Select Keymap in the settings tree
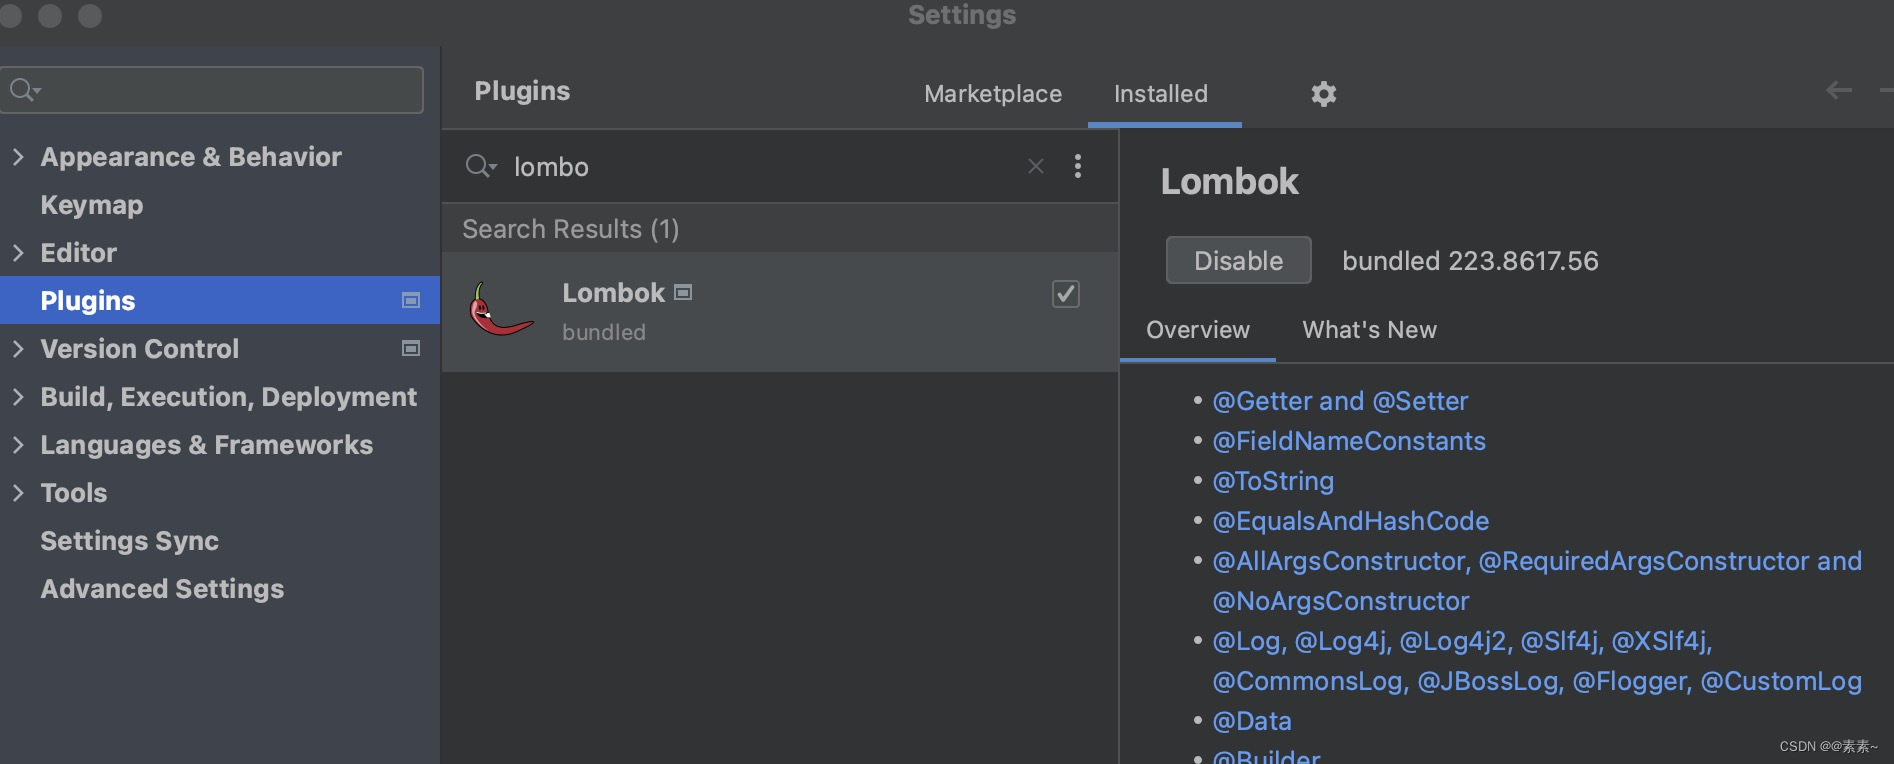The height and width of the screenshot is (764, 1894). [92, 205]
